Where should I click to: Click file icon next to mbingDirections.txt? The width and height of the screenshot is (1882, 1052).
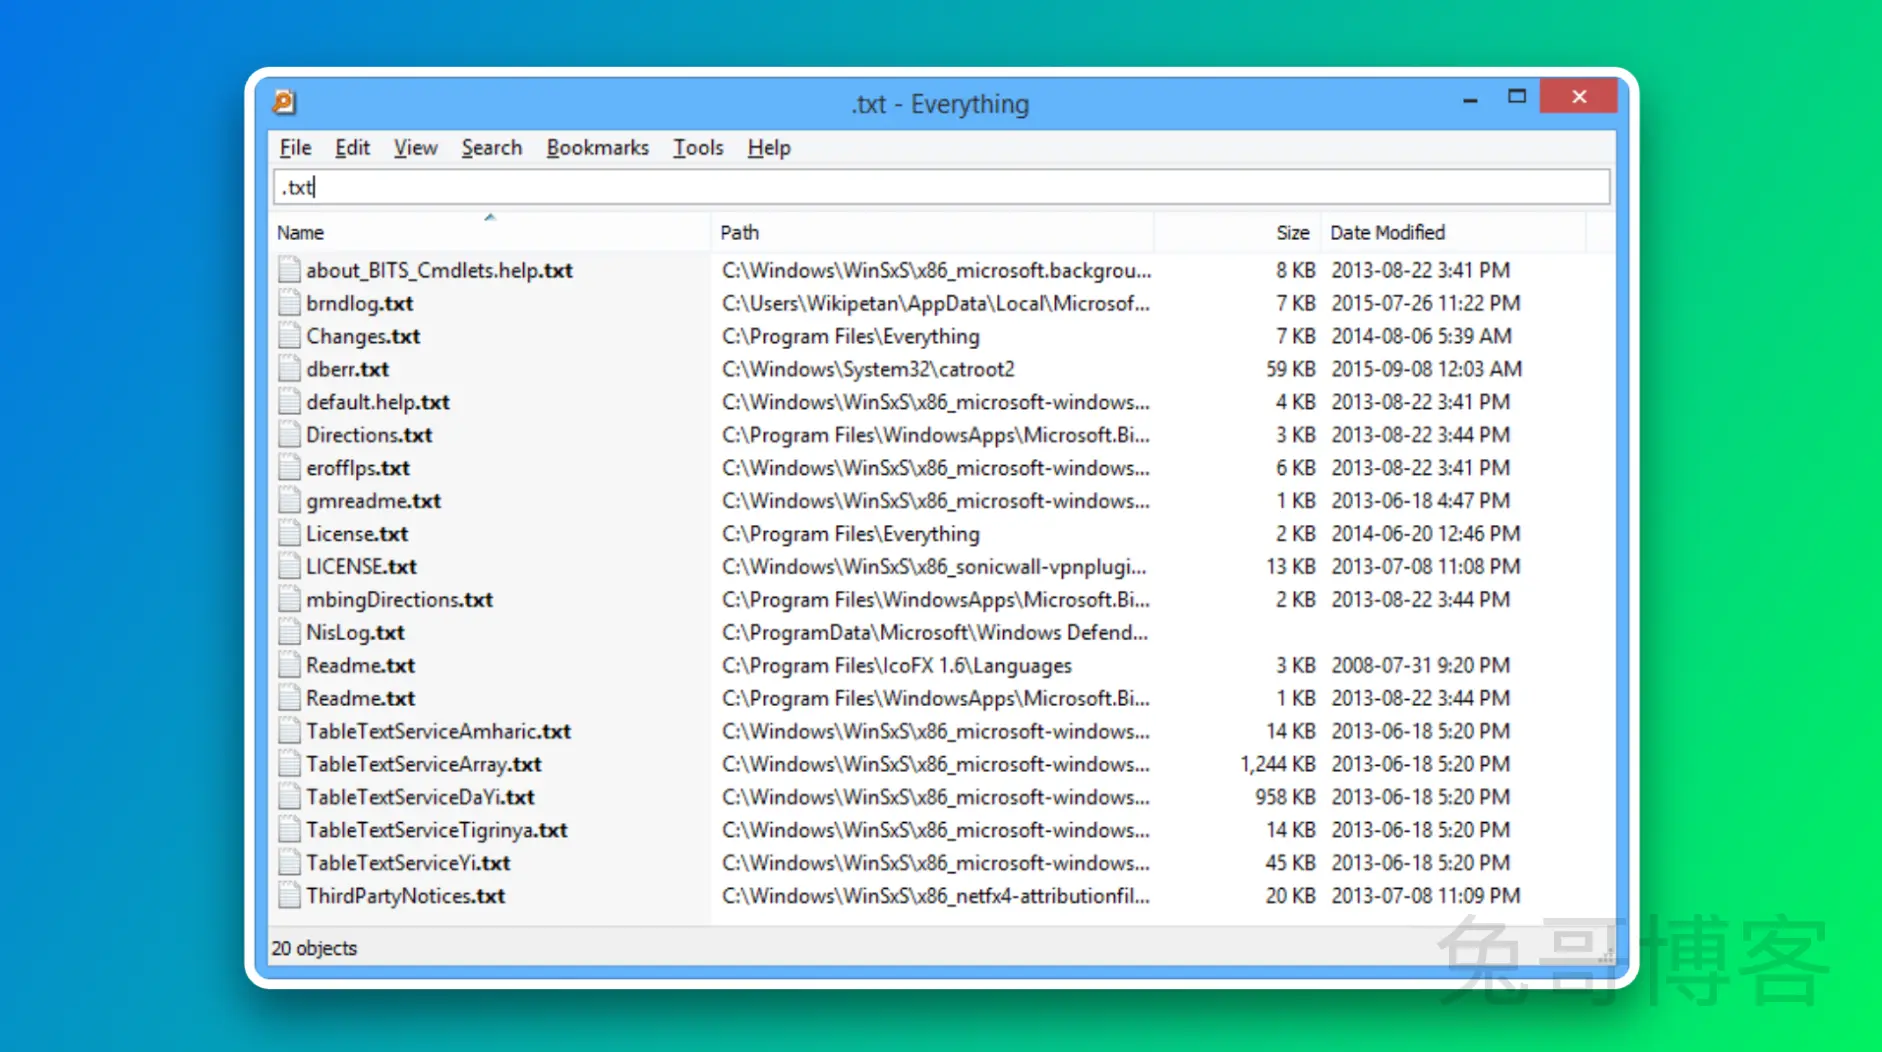point(289,599)
